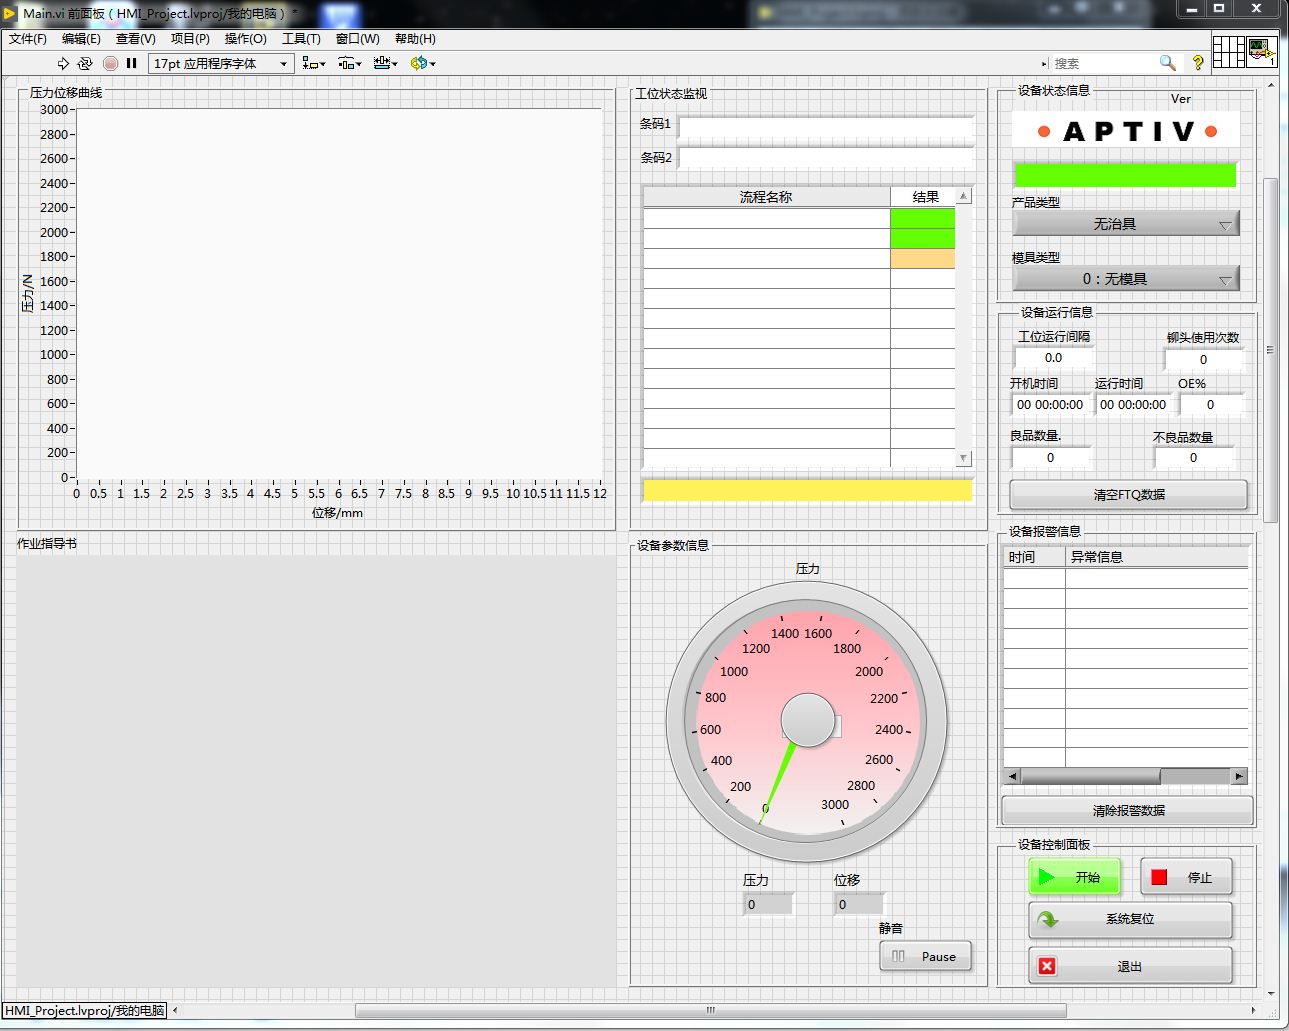Click the green status bar under APTIV logo
The height and width of the screenshot is (1031, 1289).
pos(1125,175)
